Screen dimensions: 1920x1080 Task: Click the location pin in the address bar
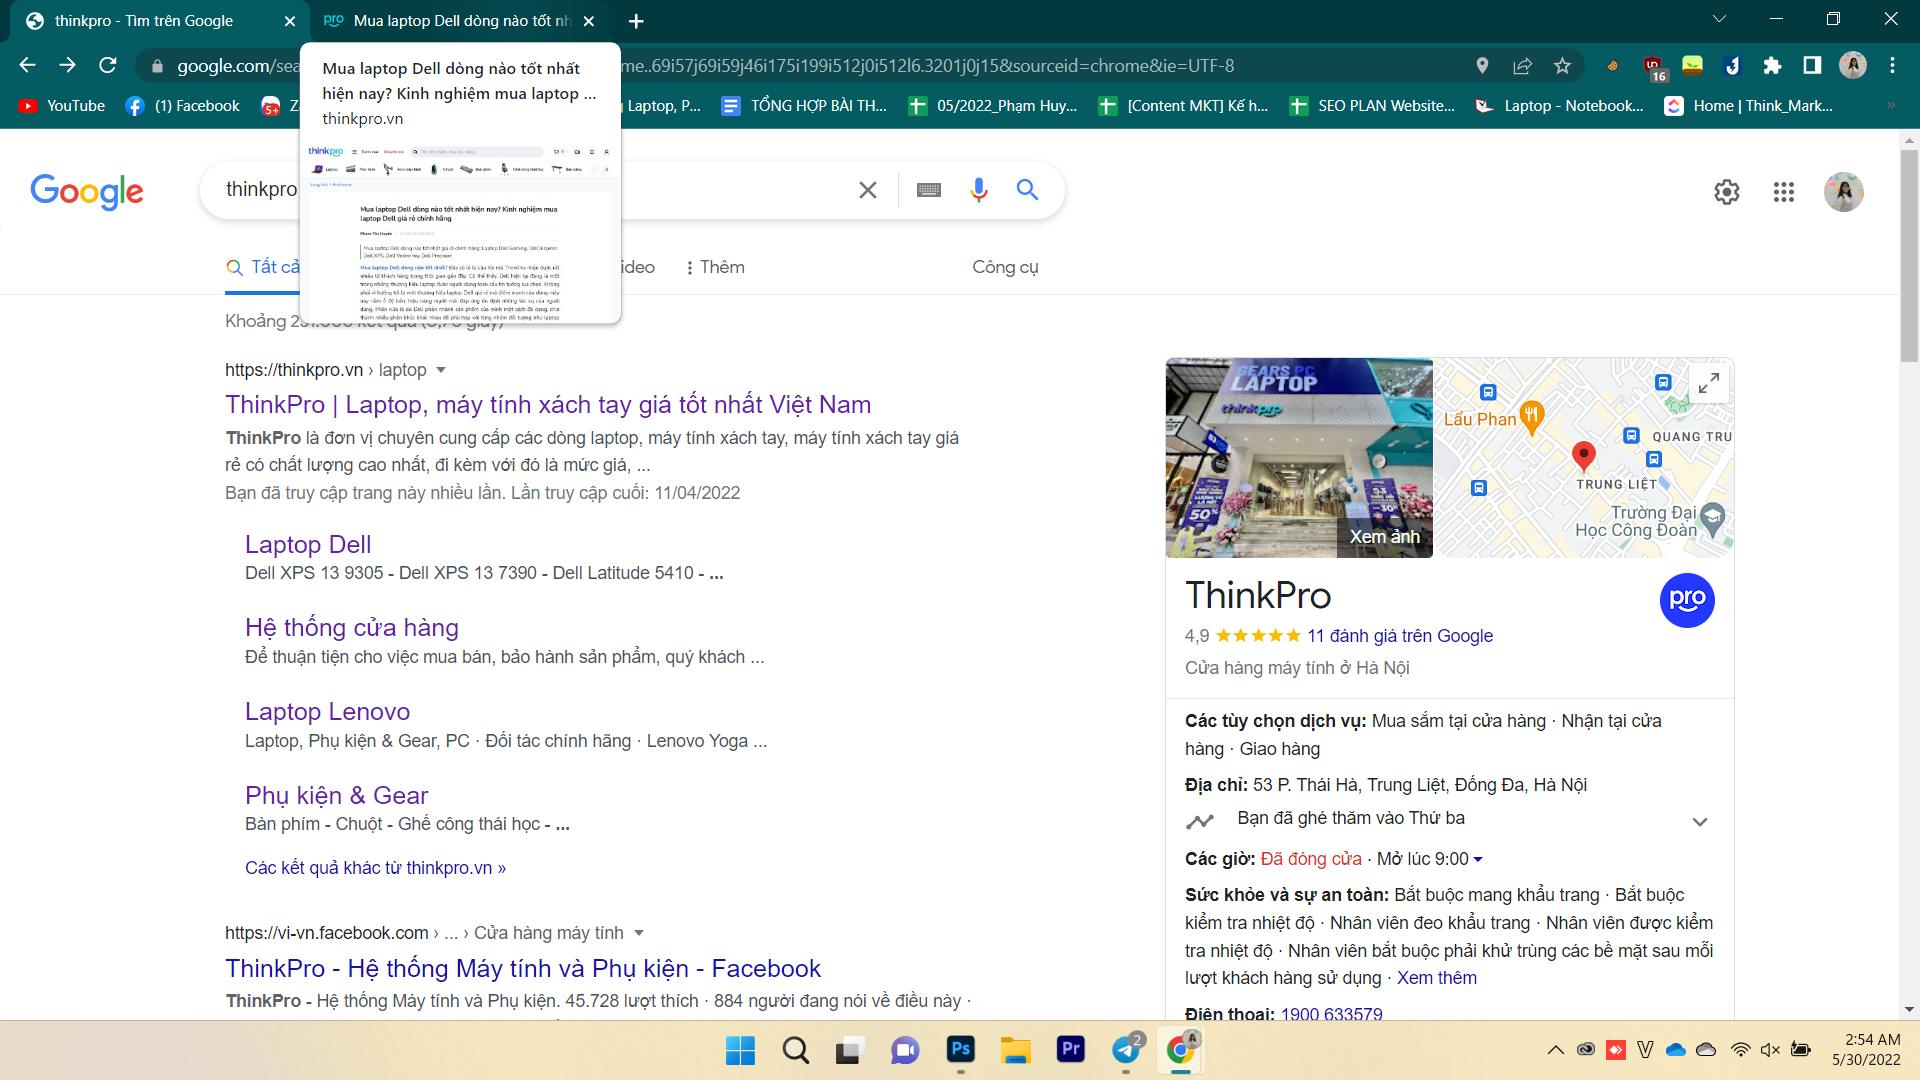click(1482, 66)
